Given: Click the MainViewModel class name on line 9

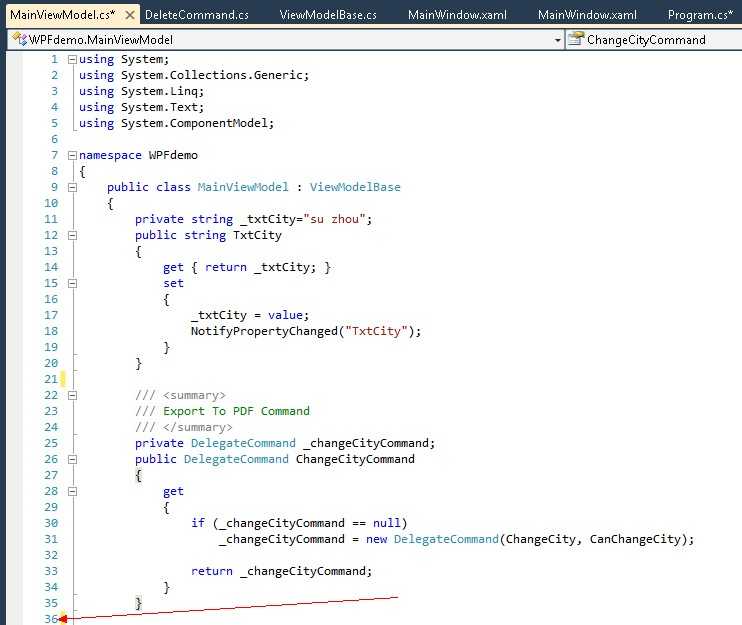Looking at the screenshot, I should tap(243, 187).
